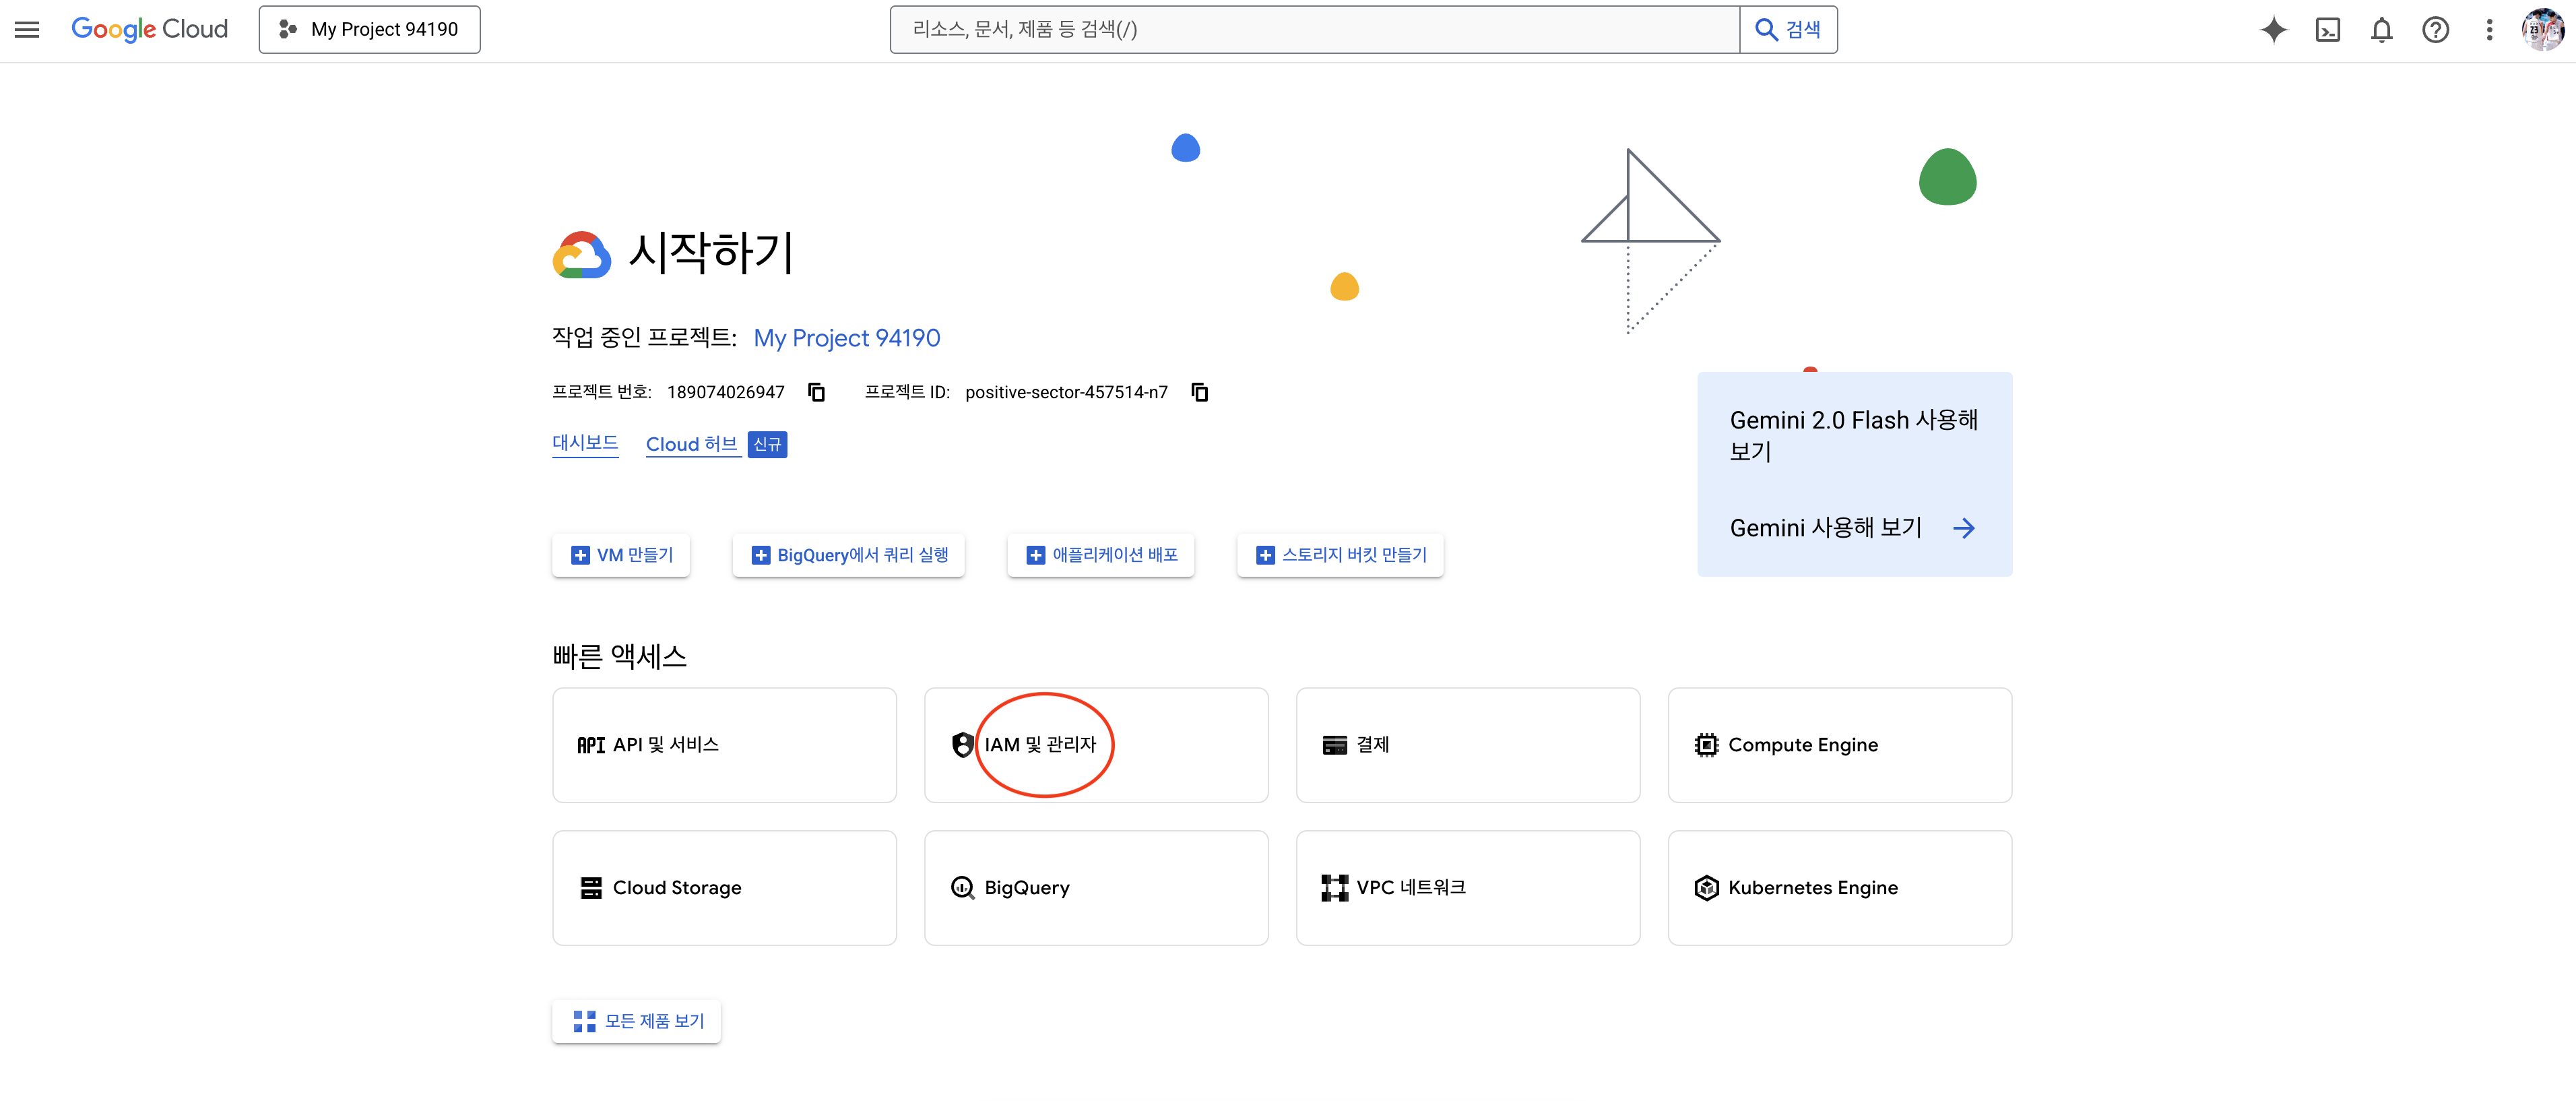Open the Gemini AI assistant sparkle icon
2576x1101 pixels.
[x=2273, y=30]
